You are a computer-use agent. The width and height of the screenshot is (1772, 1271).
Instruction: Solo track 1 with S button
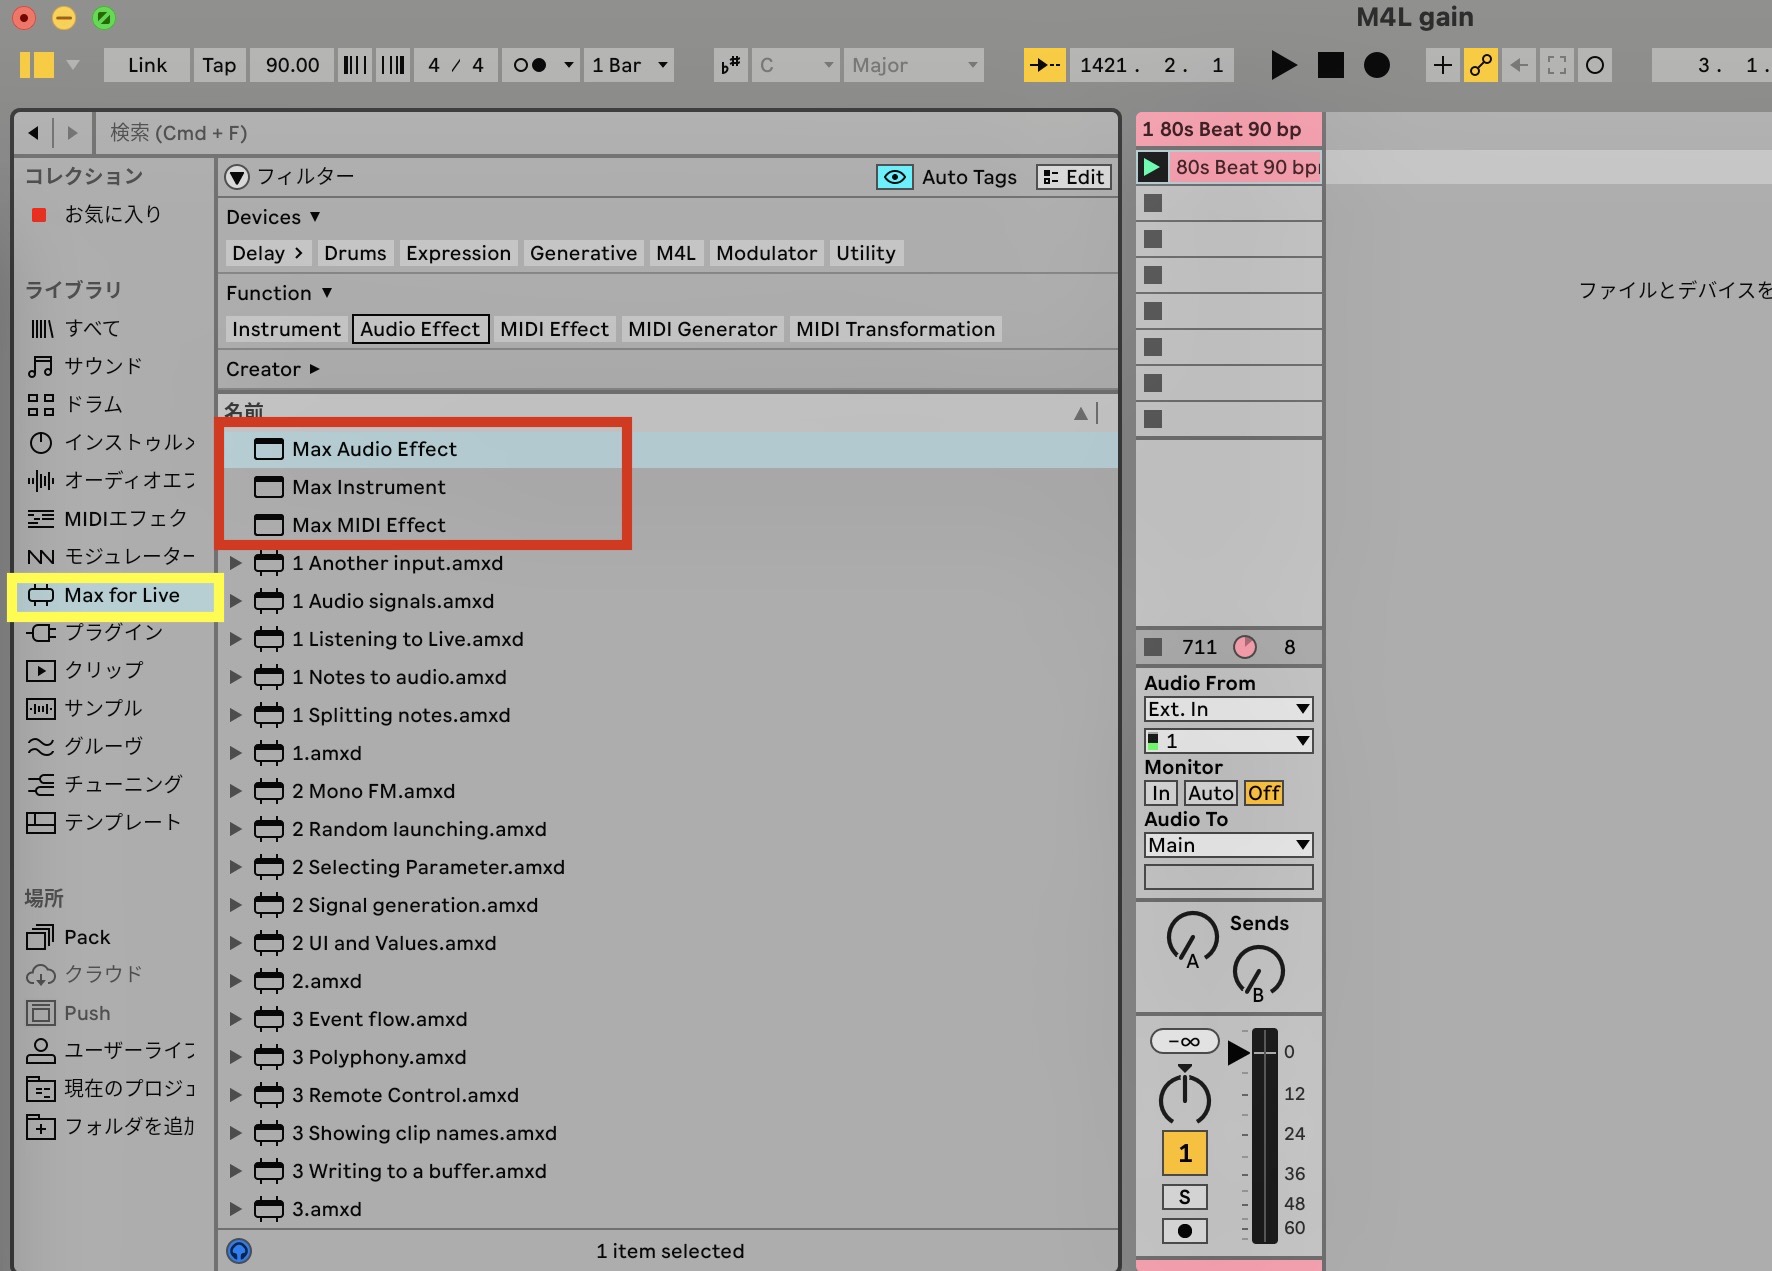(x=1184, y=1197)
